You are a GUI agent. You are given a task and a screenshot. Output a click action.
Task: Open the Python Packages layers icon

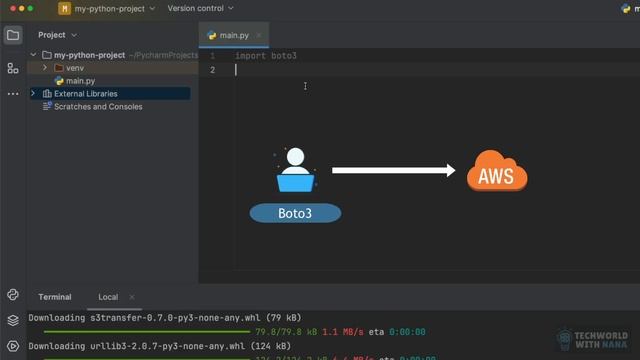pyautogui.click(x=13, y=320)
